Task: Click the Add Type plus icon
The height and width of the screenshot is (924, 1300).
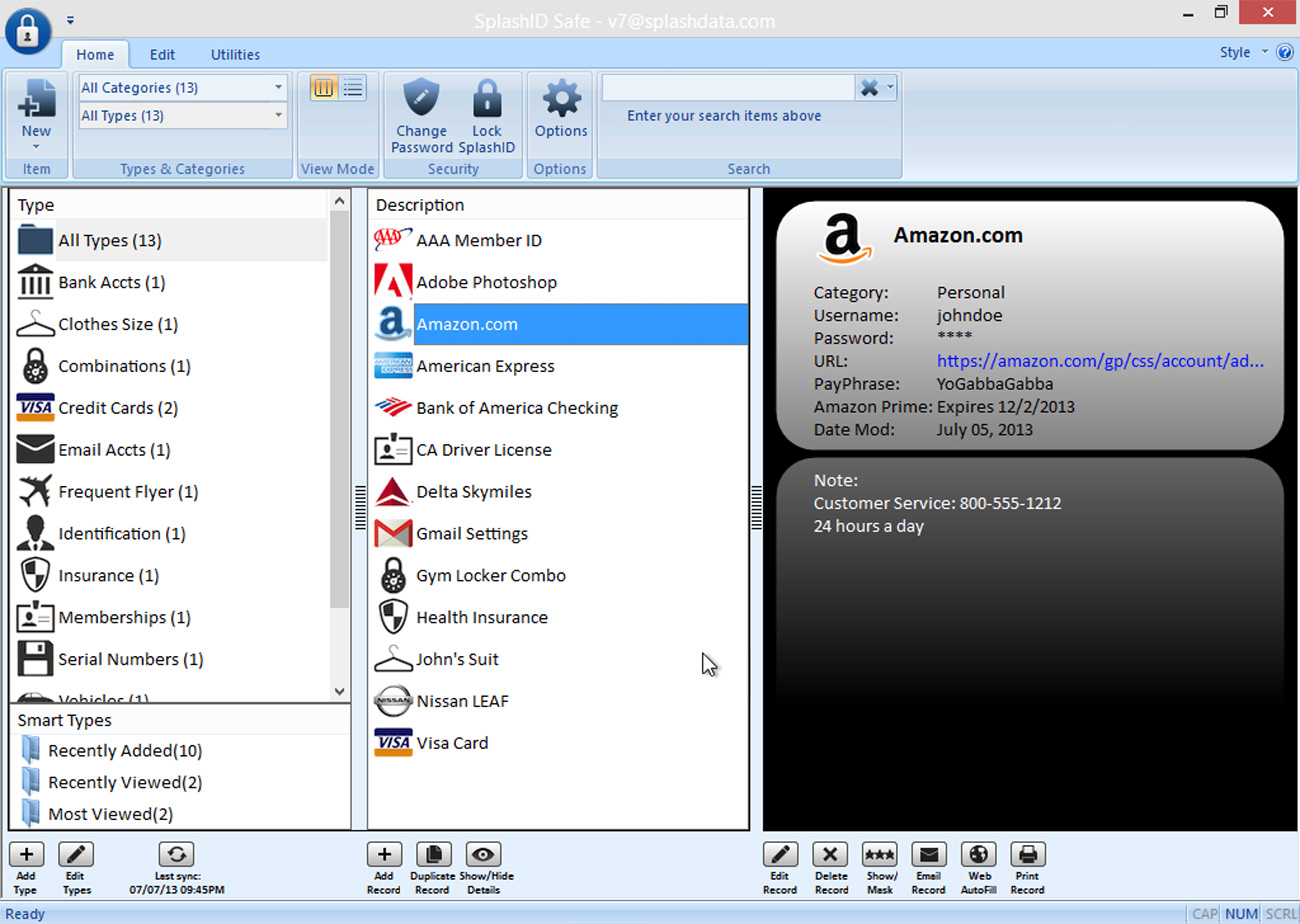Action: tap(26, 854)
